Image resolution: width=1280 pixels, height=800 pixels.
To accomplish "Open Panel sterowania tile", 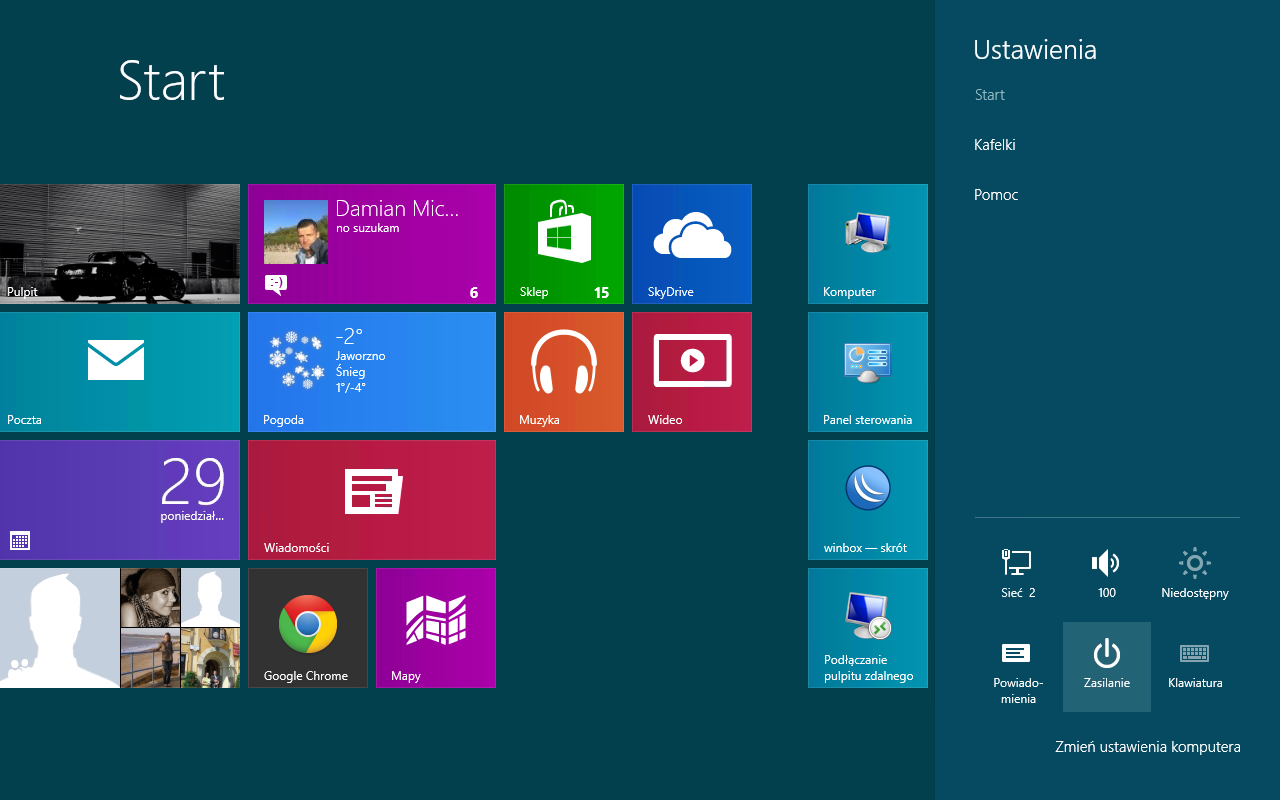I will (x=867, y=371).
